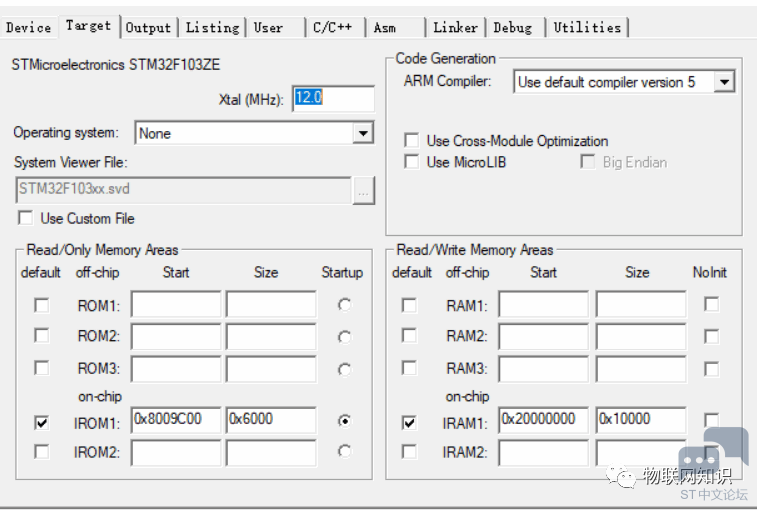Check the ROM2 default checkbox
The image size is (757, 510).
click(42, 335)
